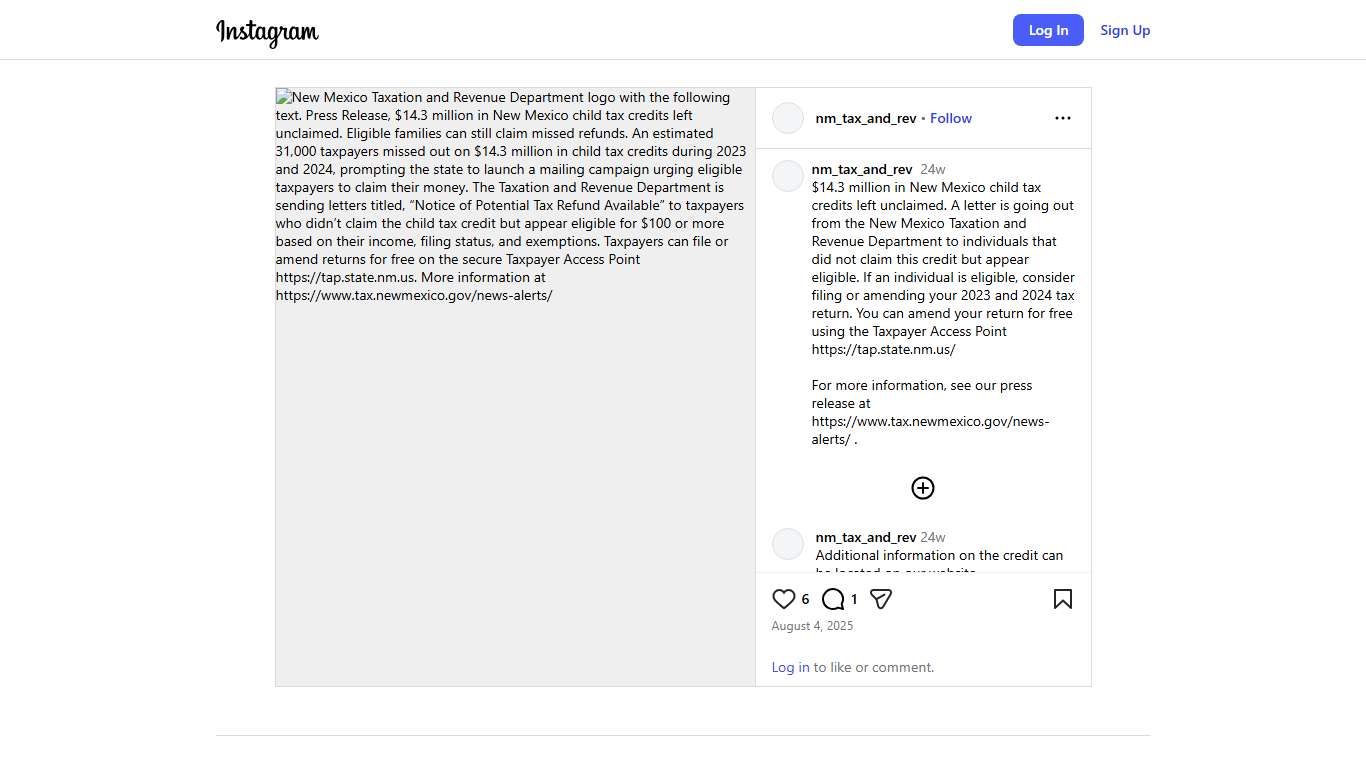This screenshot has height=768, width=1366.
Task: Open comments via the speech bubble icon
Action: tap(833, 599)
